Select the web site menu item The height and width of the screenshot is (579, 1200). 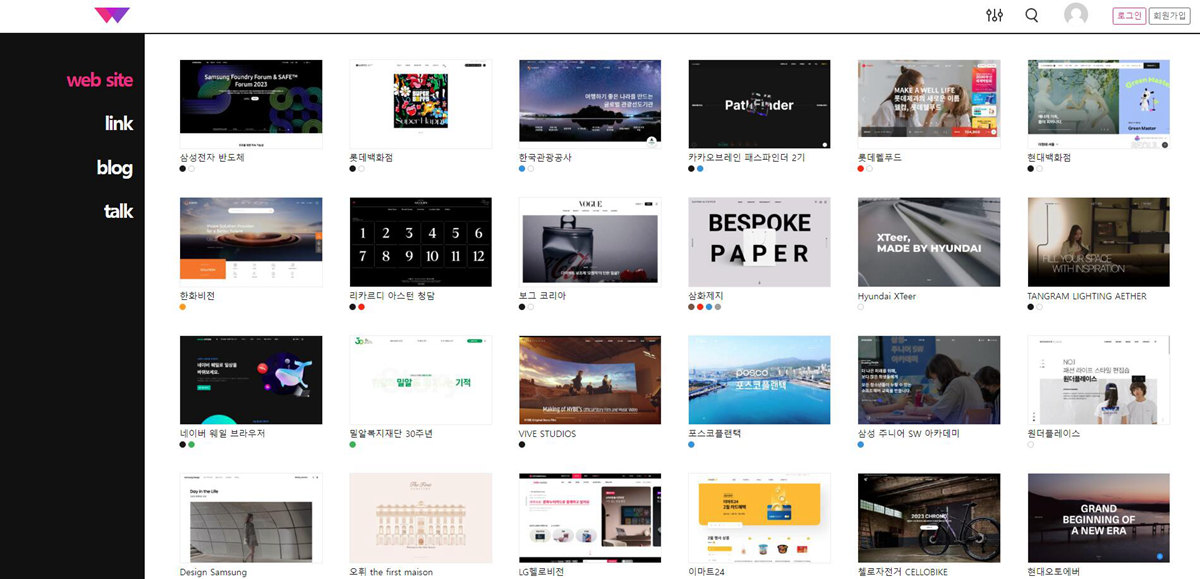click(100, 80)
